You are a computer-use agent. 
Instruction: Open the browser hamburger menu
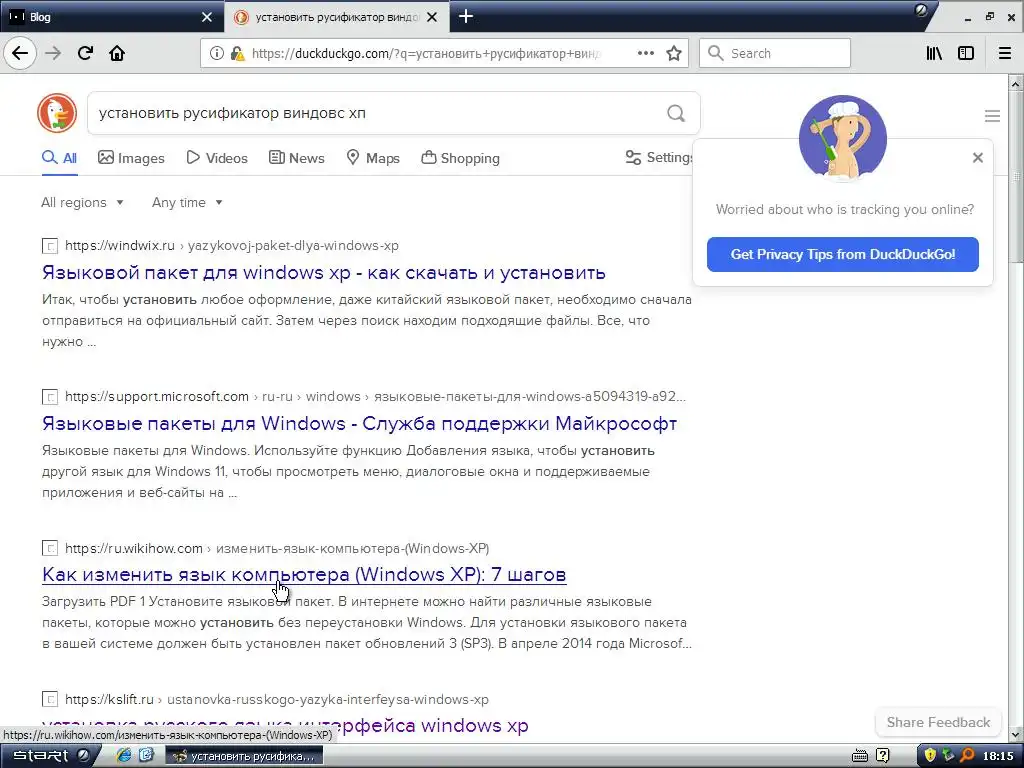(1005, 53)
